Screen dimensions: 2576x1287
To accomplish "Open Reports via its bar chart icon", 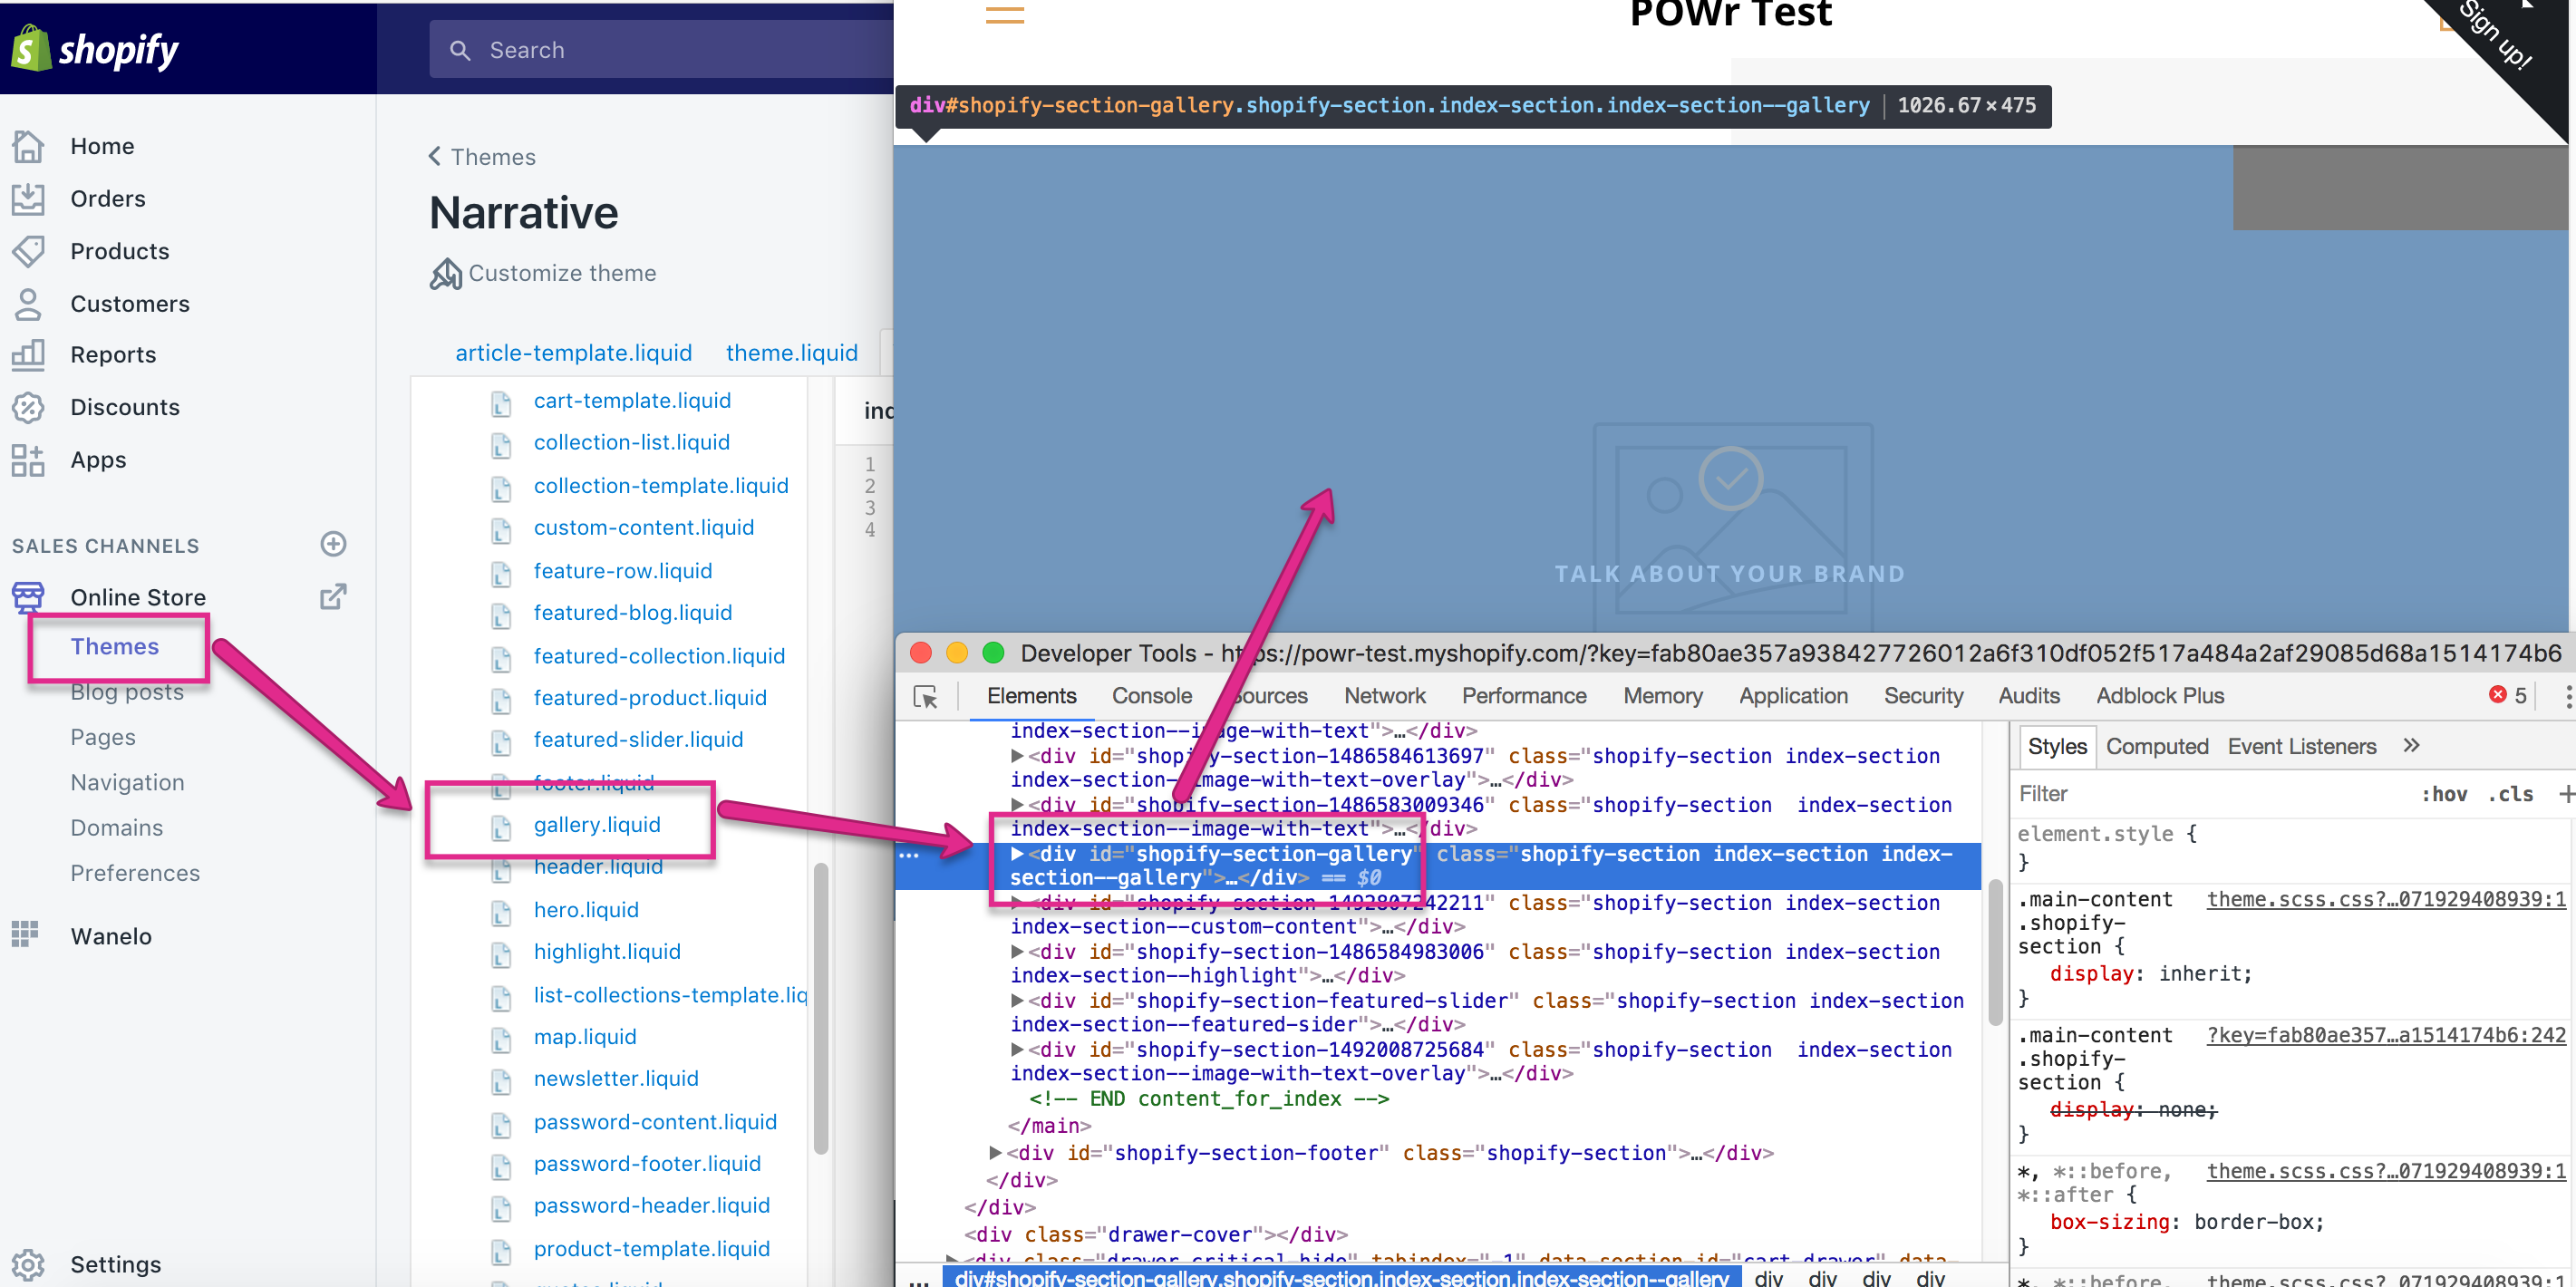I will (x=28, y=355).
